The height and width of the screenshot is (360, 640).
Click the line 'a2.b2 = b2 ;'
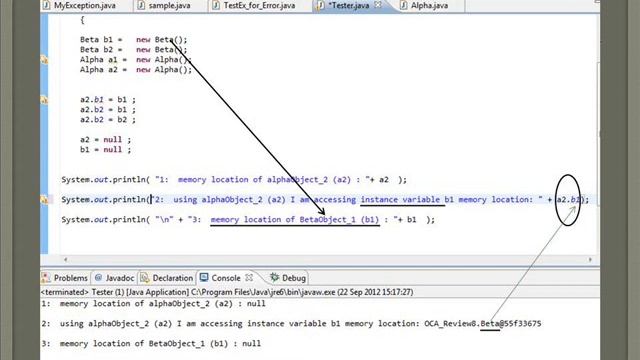[108, 120]
